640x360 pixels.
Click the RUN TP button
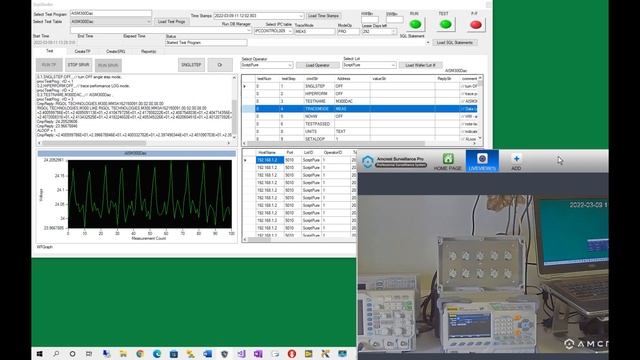[x=49, y=65]
